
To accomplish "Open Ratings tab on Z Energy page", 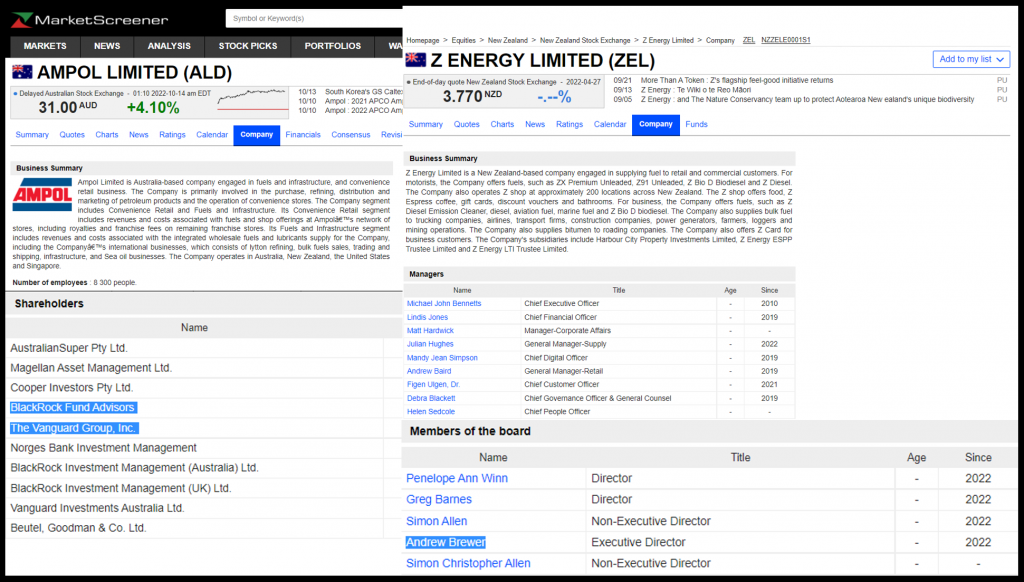I will coord(569,124).
